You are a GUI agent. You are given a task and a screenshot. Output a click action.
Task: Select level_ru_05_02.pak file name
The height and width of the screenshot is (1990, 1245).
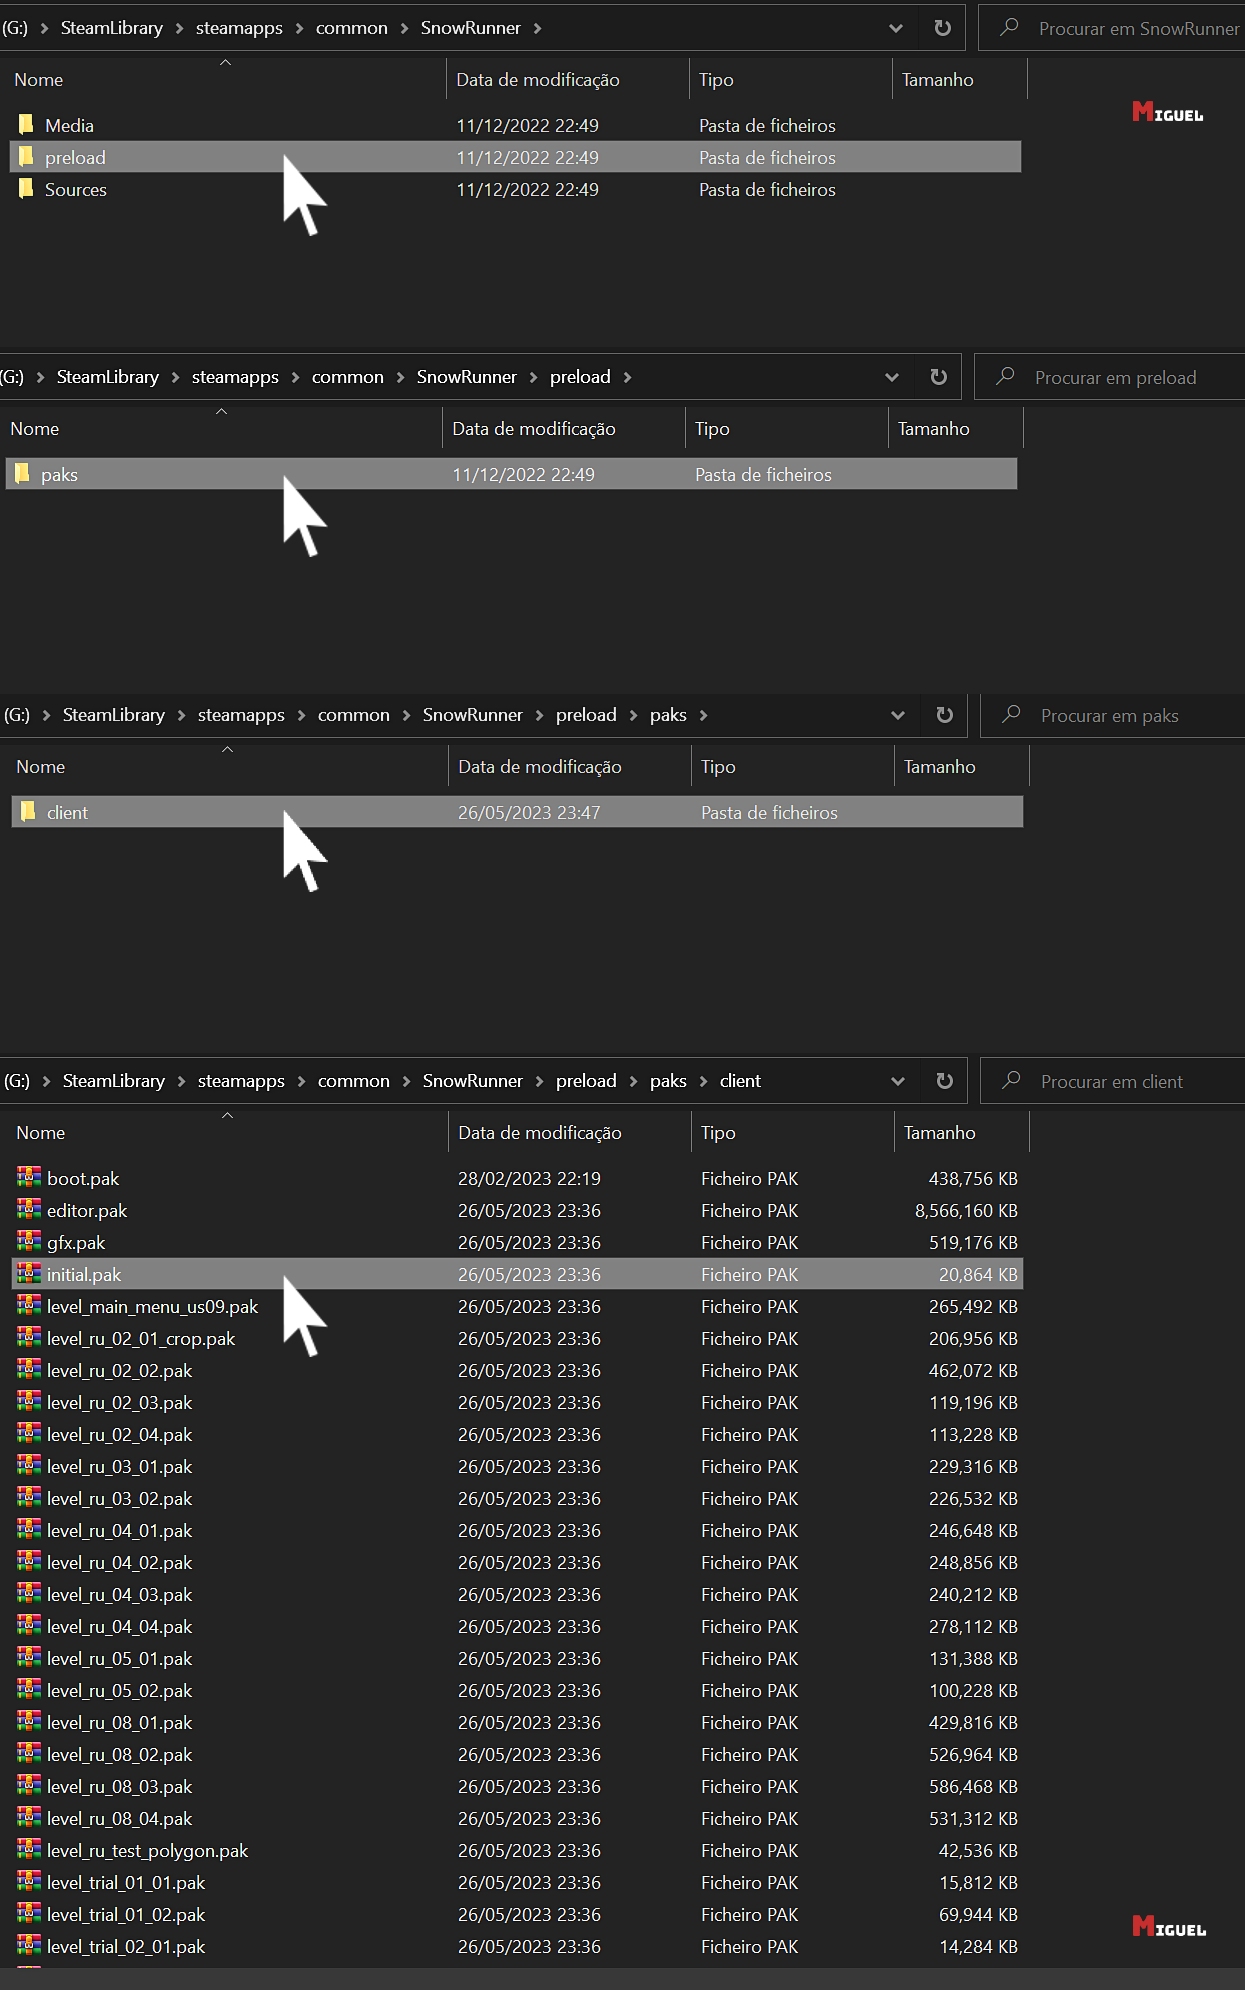pyautogui.click(x=119, y=1690)
